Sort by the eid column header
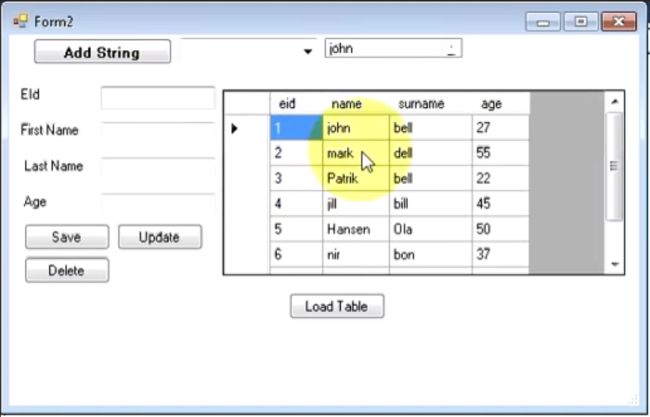This screenshot has width=650, height=417. coord(296,103)
